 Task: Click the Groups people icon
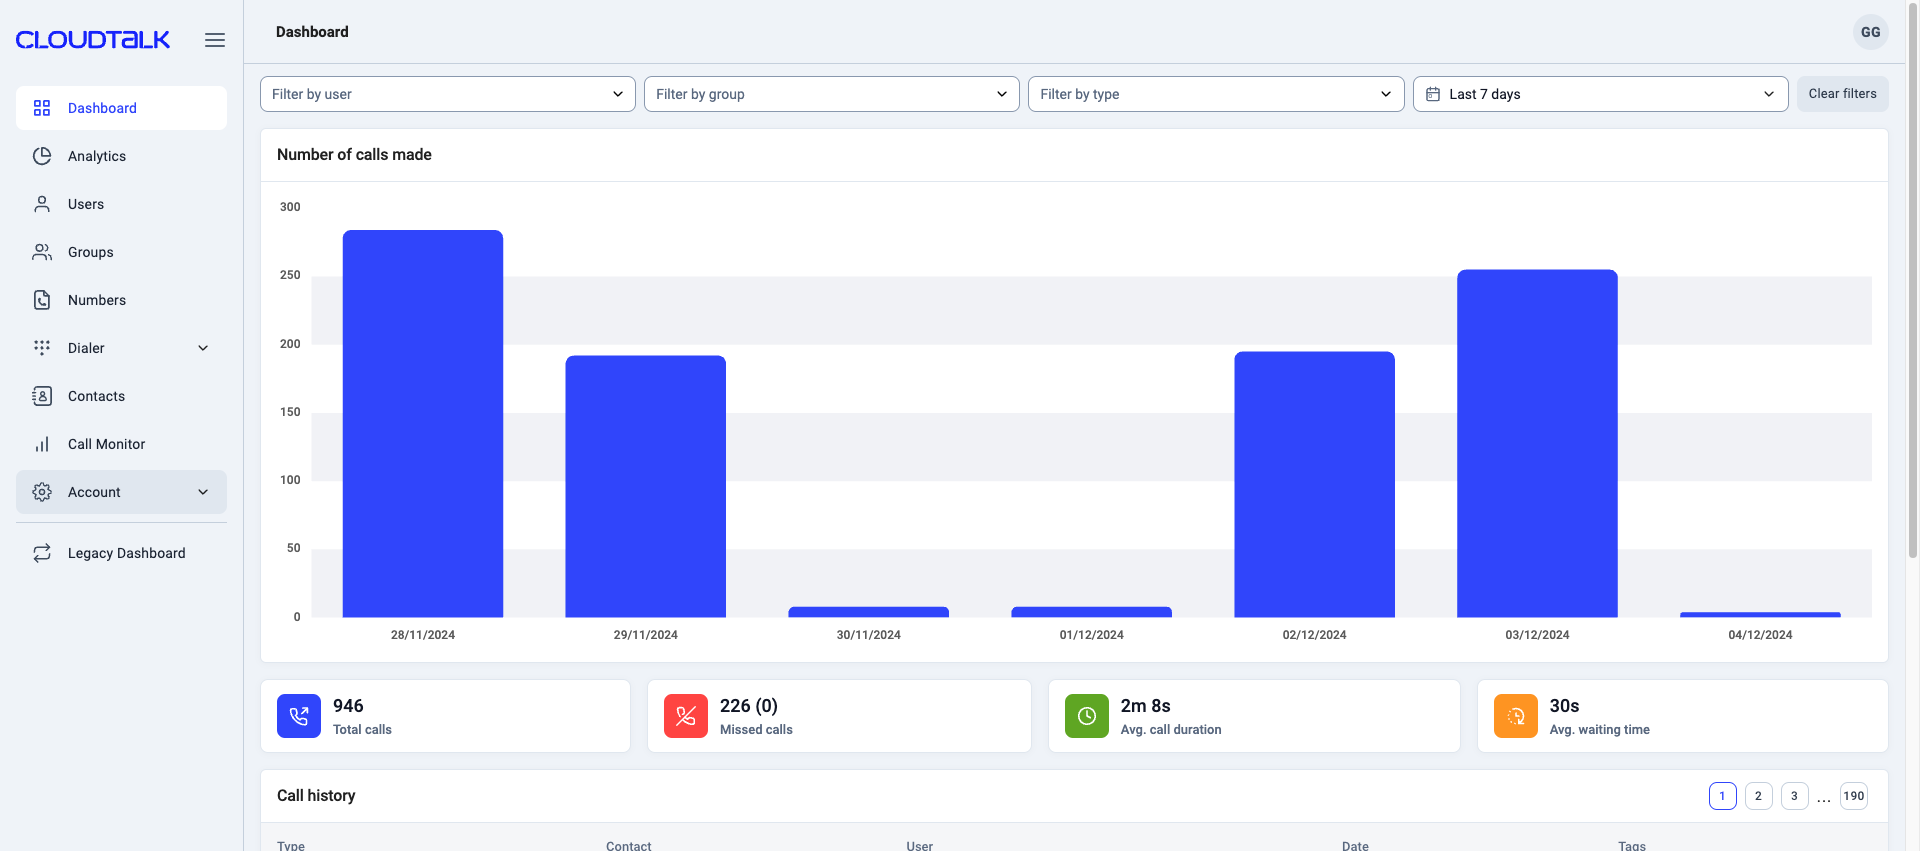tap(42, 252)
